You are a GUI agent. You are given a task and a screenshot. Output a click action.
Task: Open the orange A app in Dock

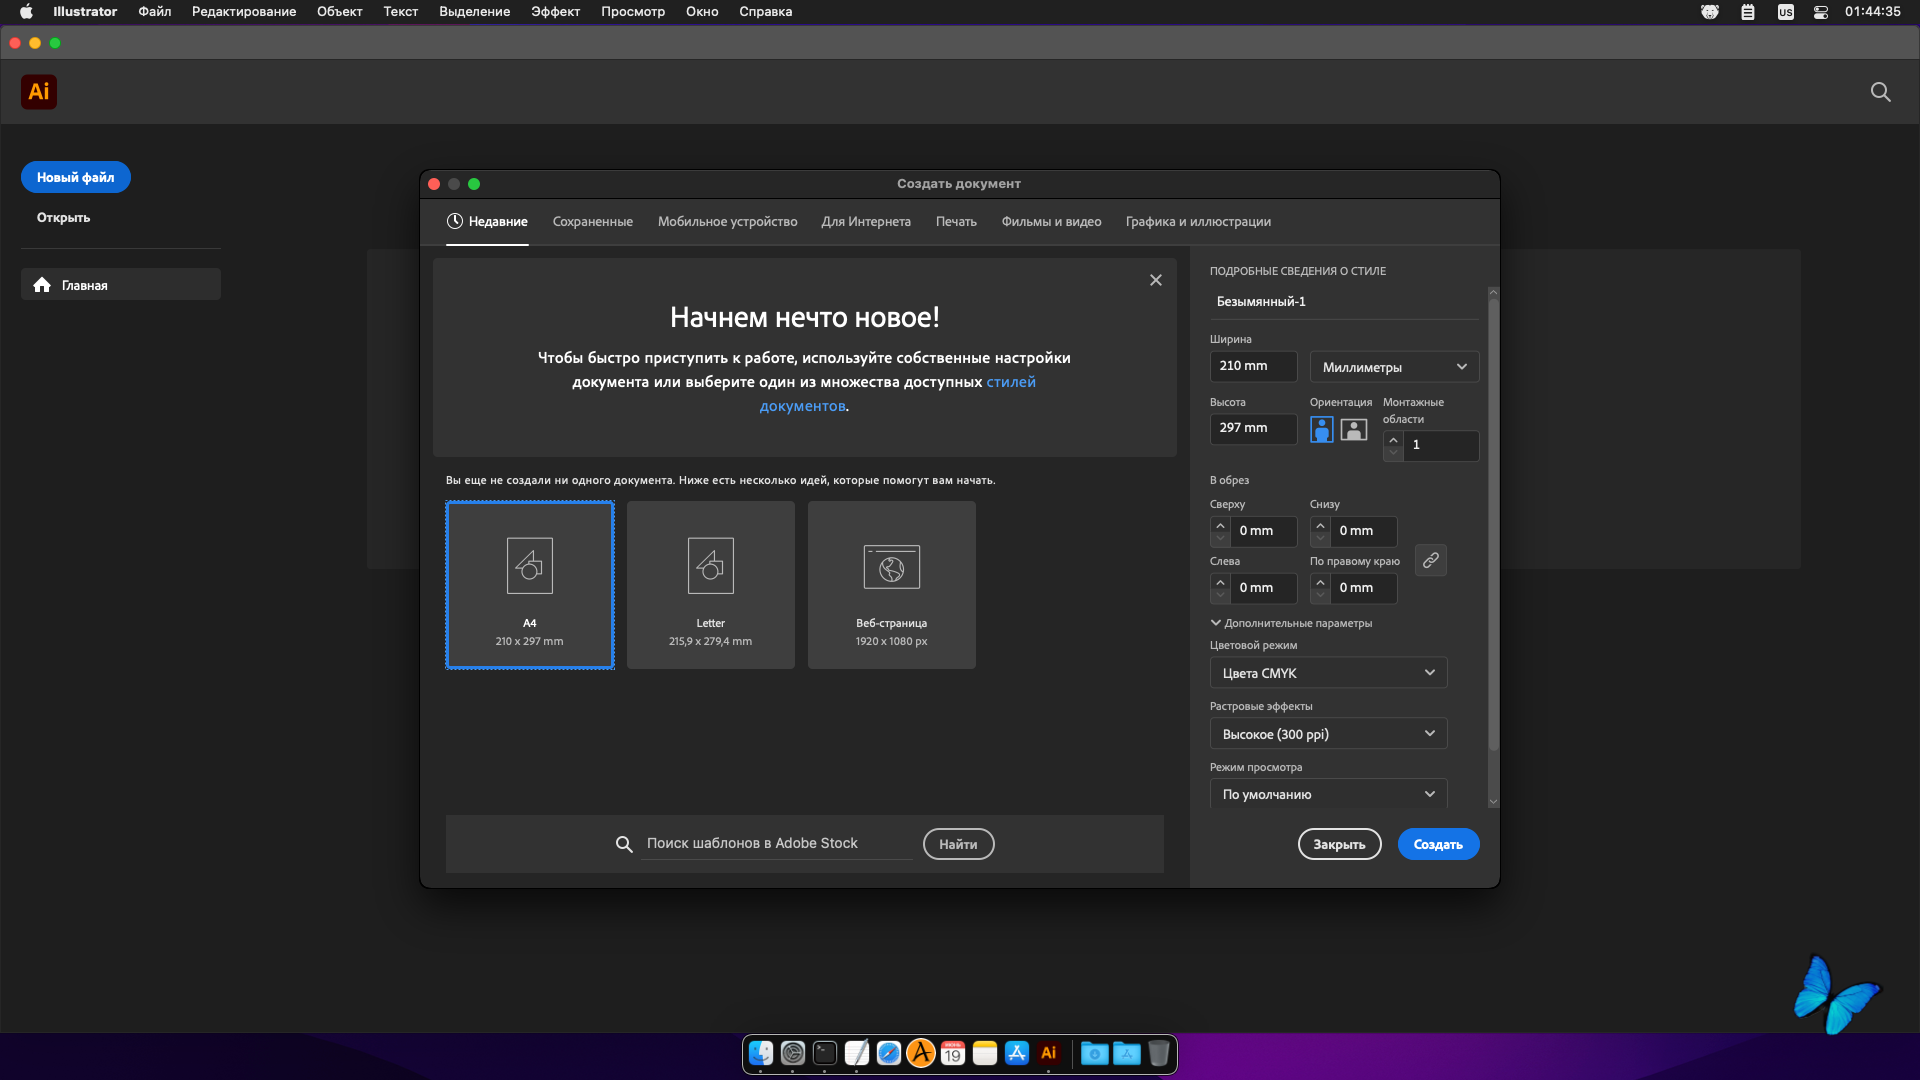(921, 1053)
